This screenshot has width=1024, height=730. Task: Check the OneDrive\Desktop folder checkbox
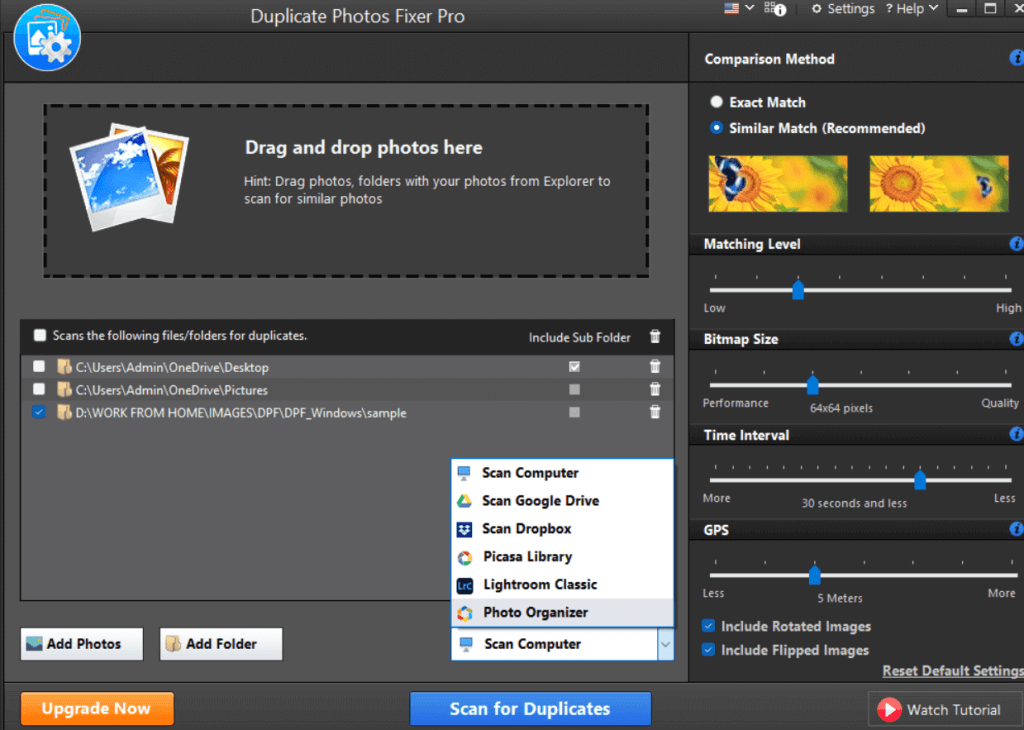tap(39, 366)
